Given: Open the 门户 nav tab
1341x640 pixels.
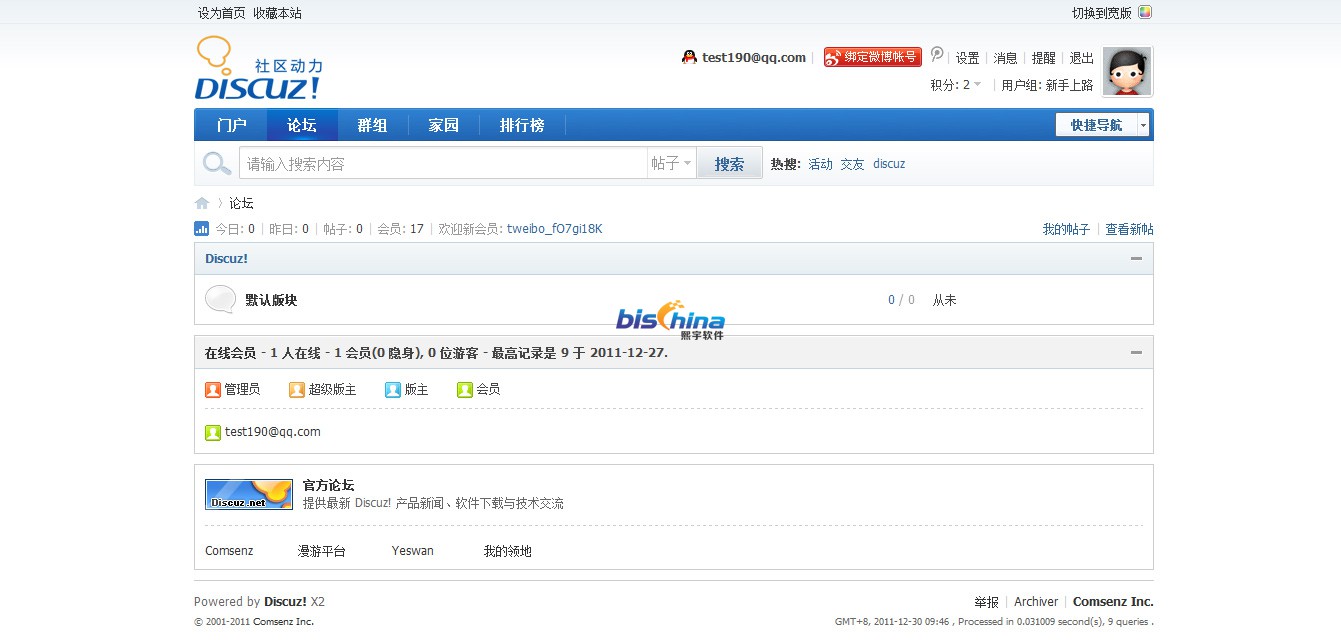Looking at the screenshot, I should pyautogui.click(x=231, y=125).
